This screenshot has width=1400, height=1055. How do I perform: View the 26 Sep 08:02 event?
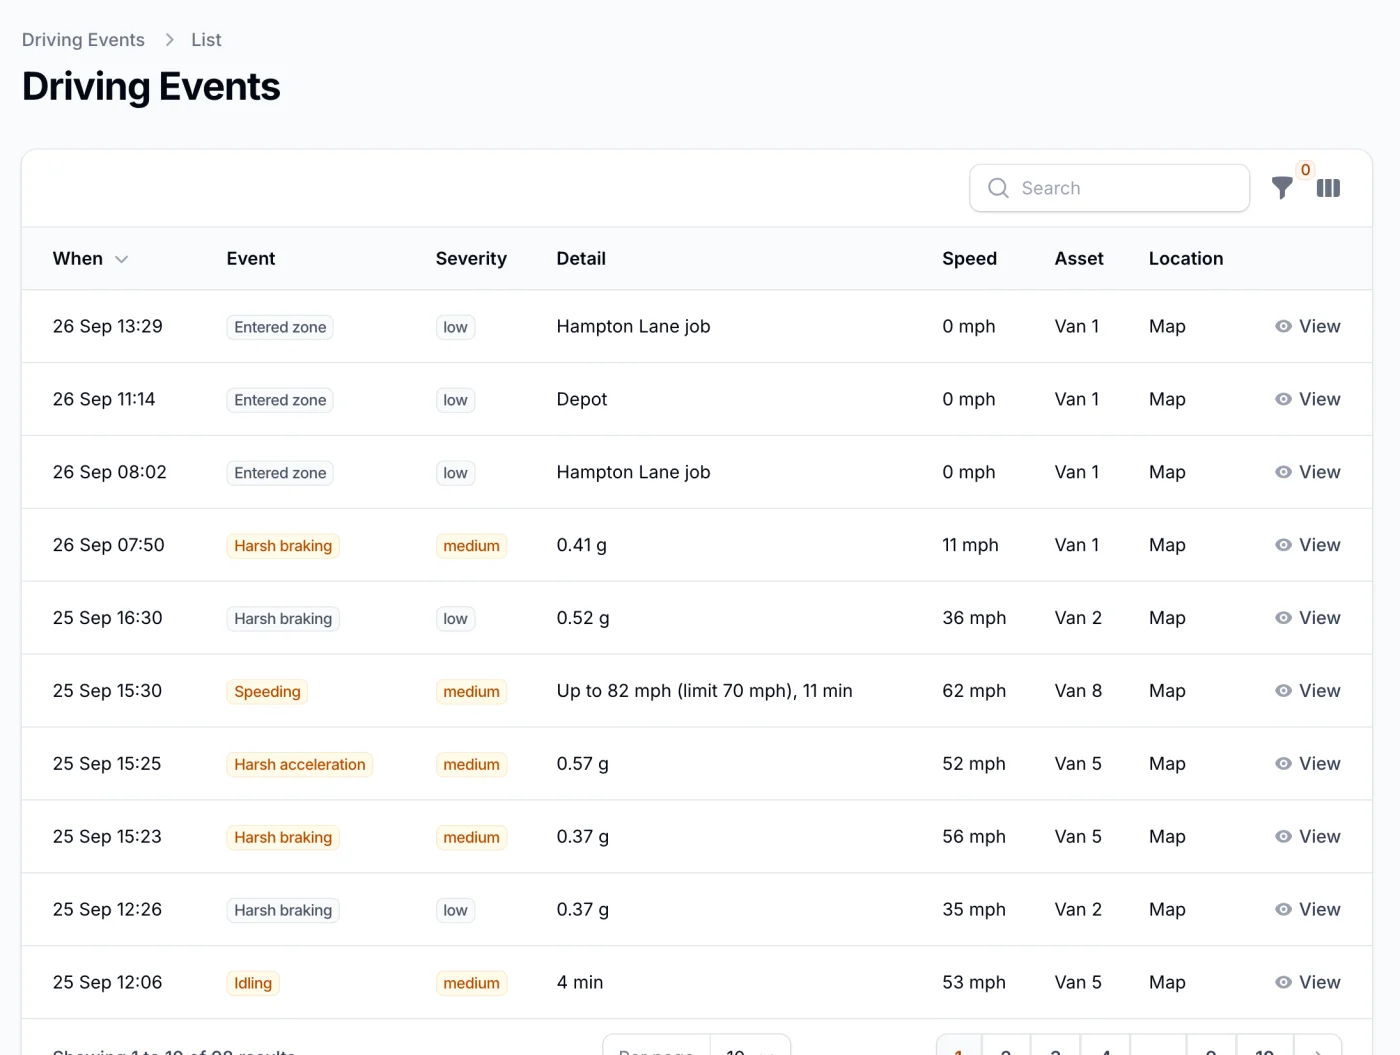1308,472
